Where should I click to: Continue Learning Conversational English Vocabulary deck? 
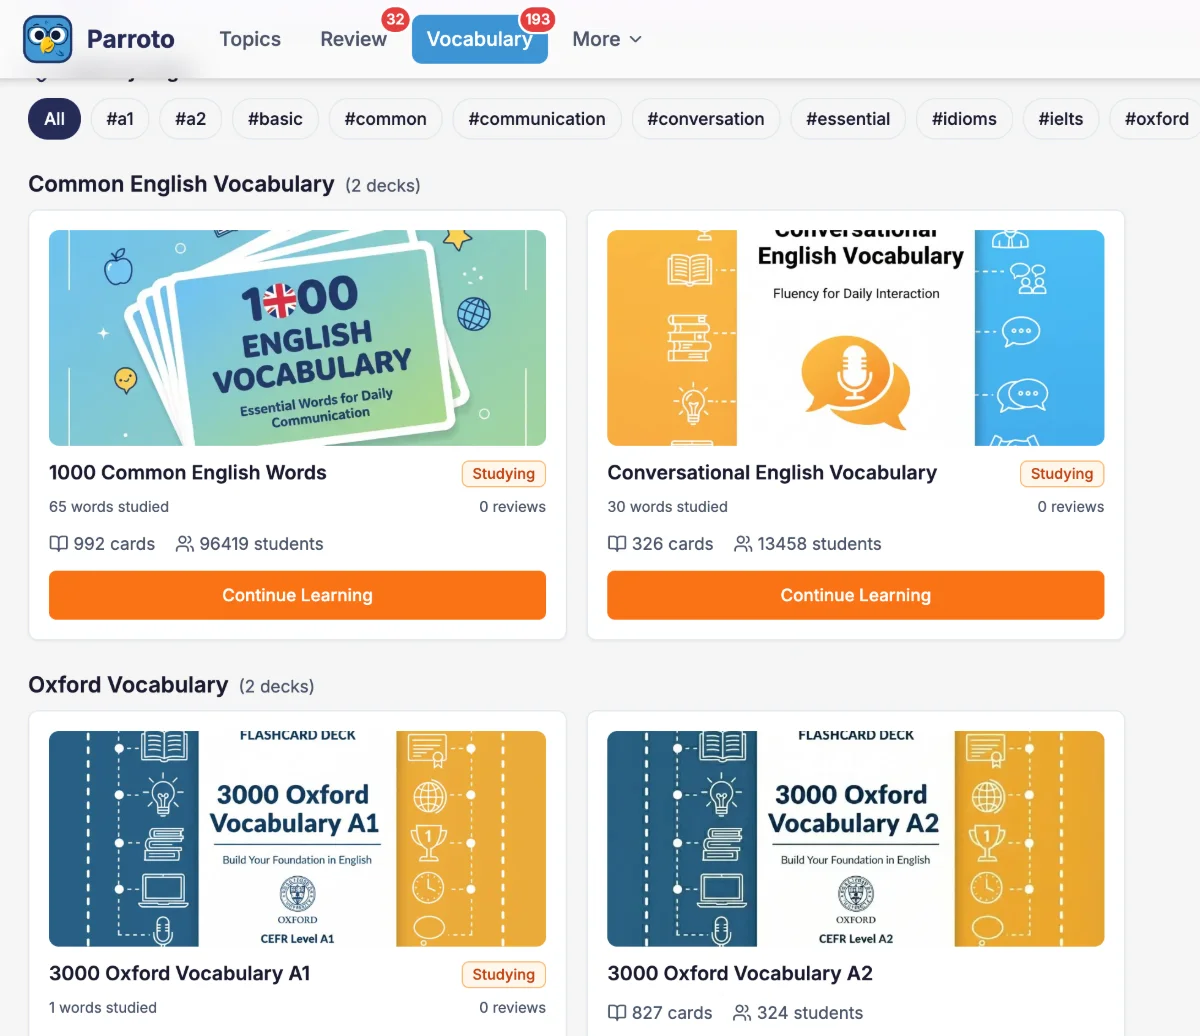click(x=855, y=595)
